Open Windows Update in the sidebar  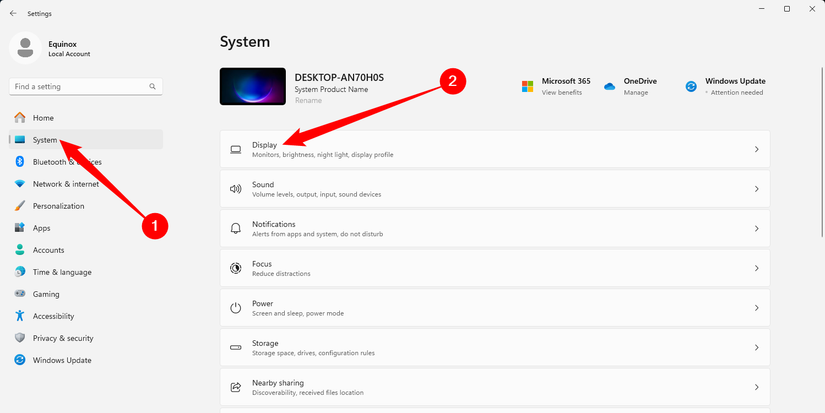click(61, 360)
